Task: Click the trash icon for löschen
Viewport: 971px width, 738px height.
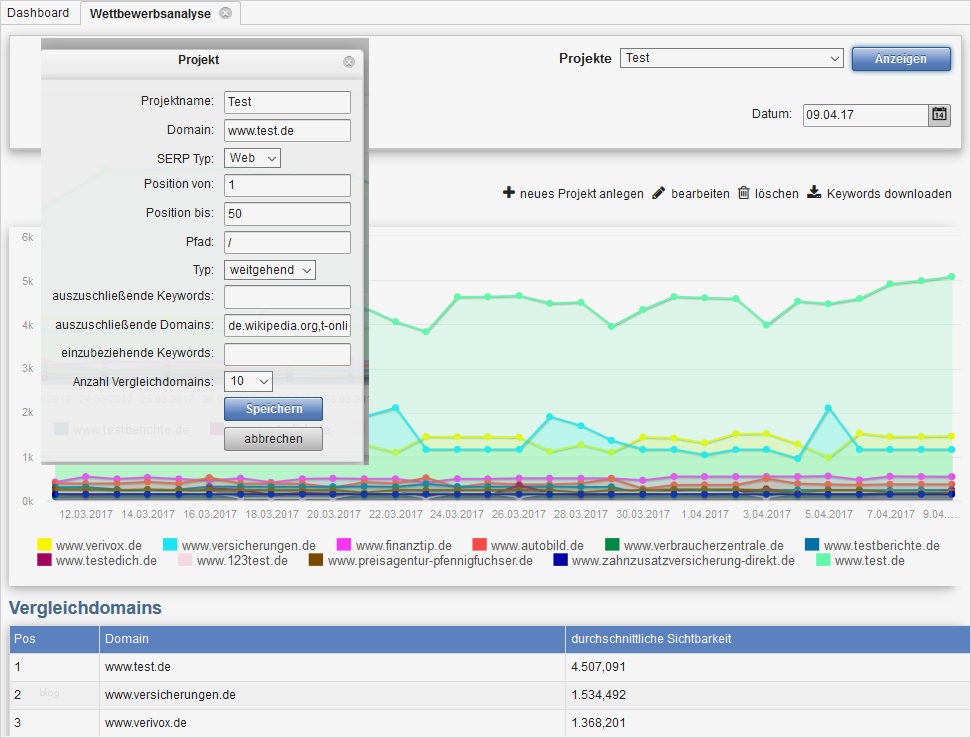Action: point(744,193)
